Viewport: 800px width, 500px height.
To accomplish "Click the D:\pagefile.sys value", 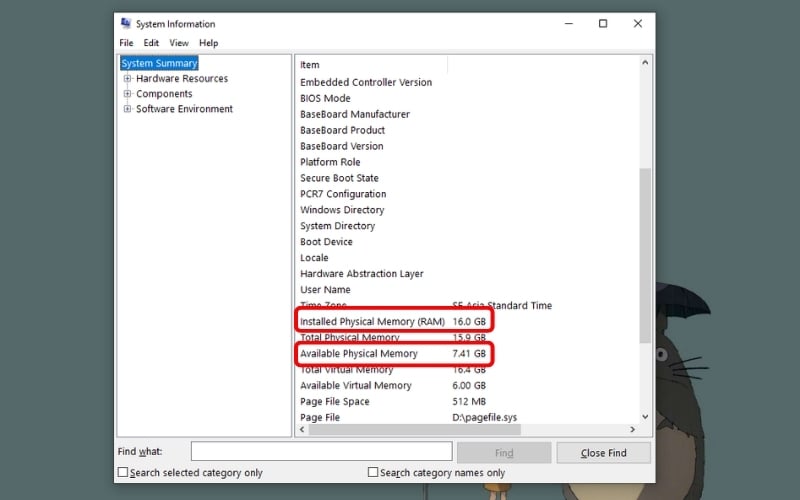I will [x=484, y=417].
